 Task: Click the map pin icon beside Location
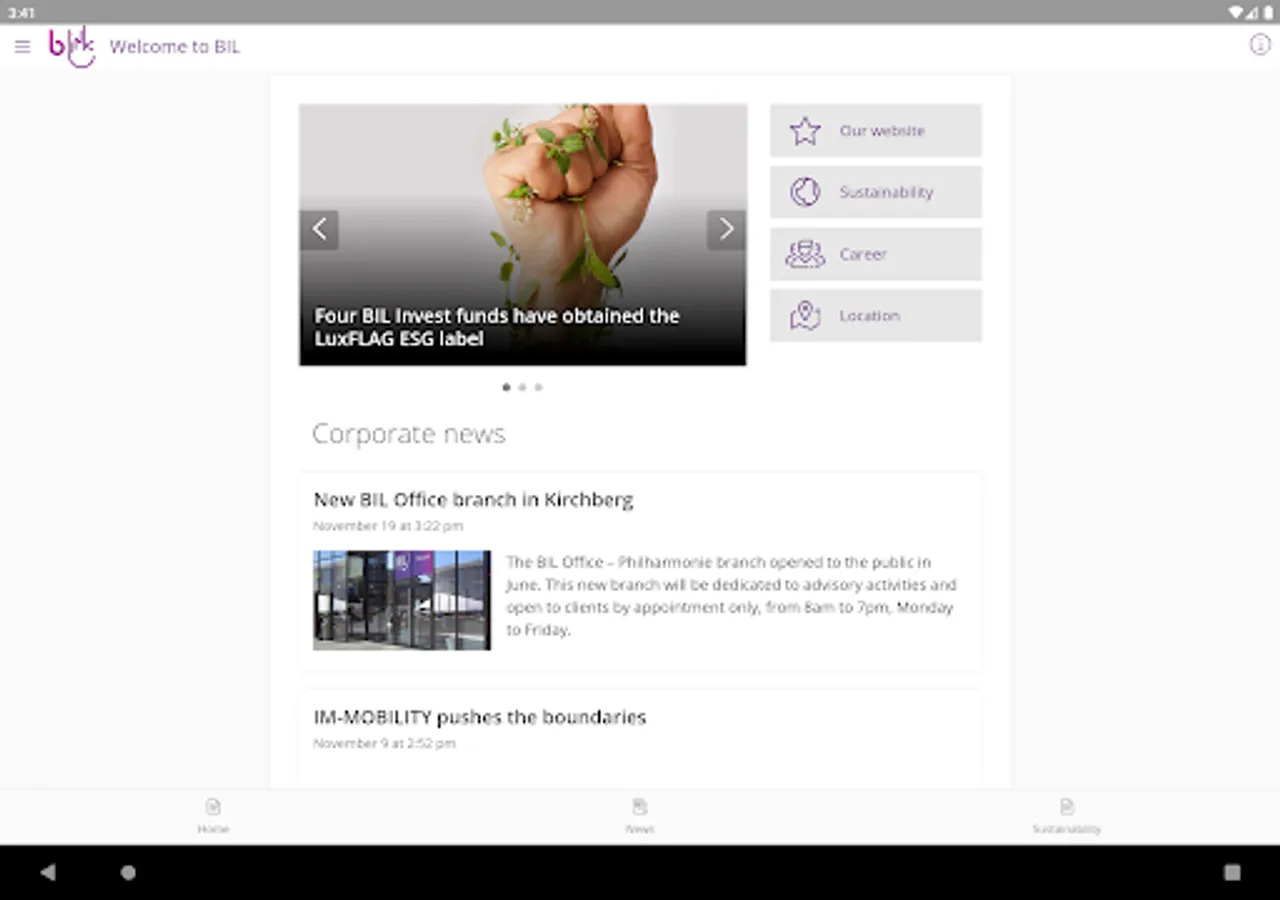[805, 316]
